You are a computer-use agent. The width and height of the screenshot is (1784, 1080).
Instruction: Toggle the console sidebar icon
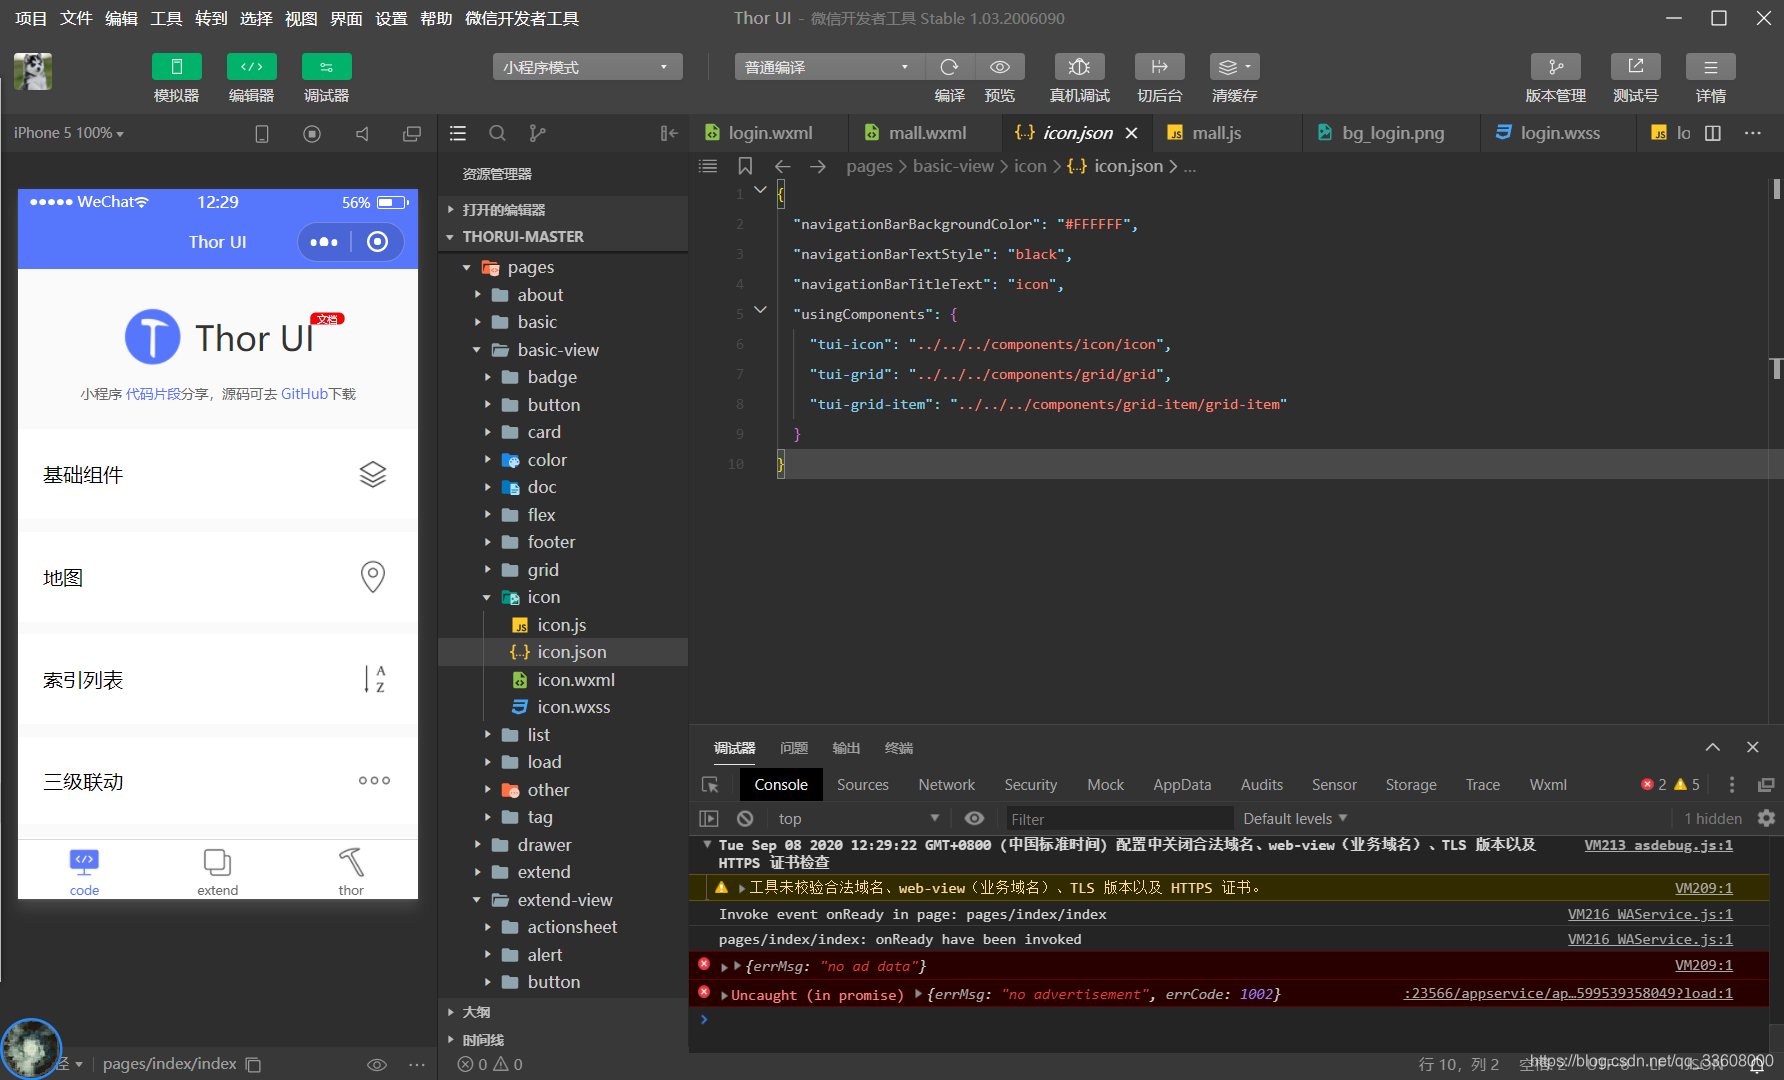point(709,818)
